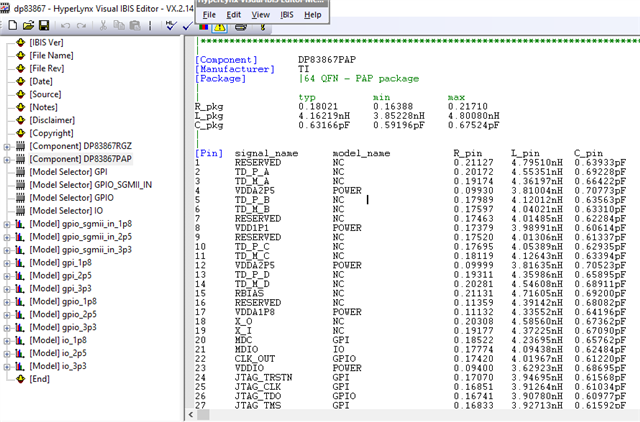Image resolution: width=640 pixels, height=422 pixels.
Task: Click chart icon beside [Model] gpi_1p8
Action: 20,263
